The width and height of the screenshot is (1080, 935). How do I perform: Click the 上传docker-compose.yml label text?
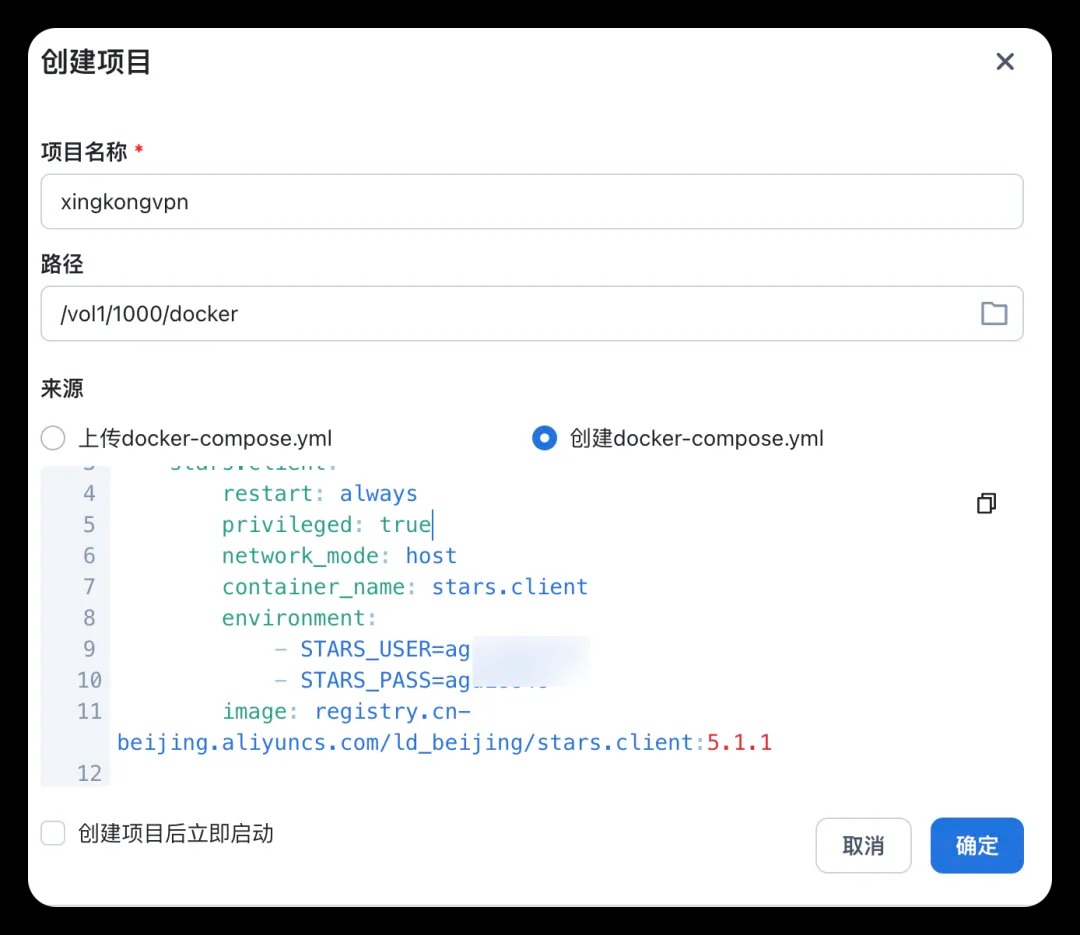(x=205, y=439)
